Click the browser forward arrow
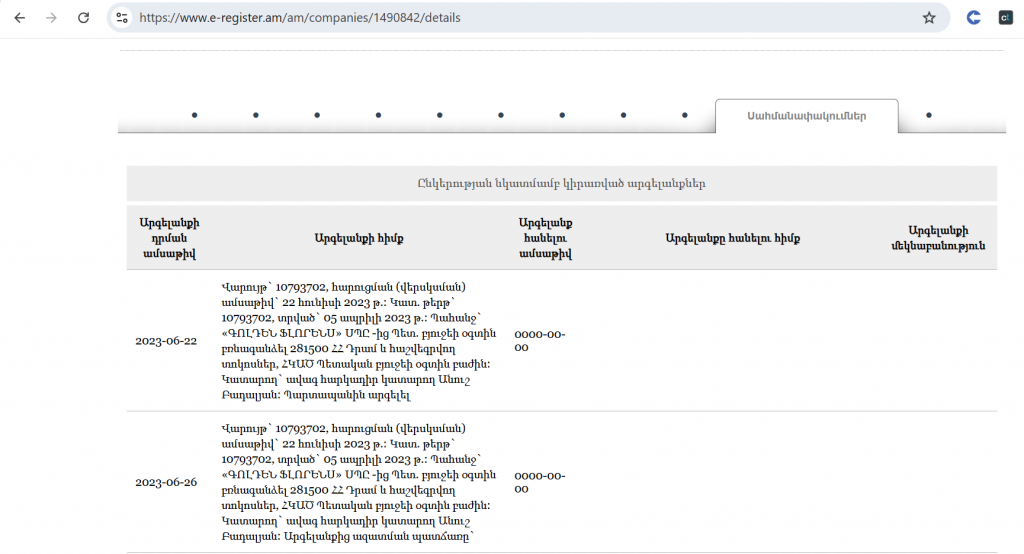Screen dimensions: 1024x554 tap(51, 18)
